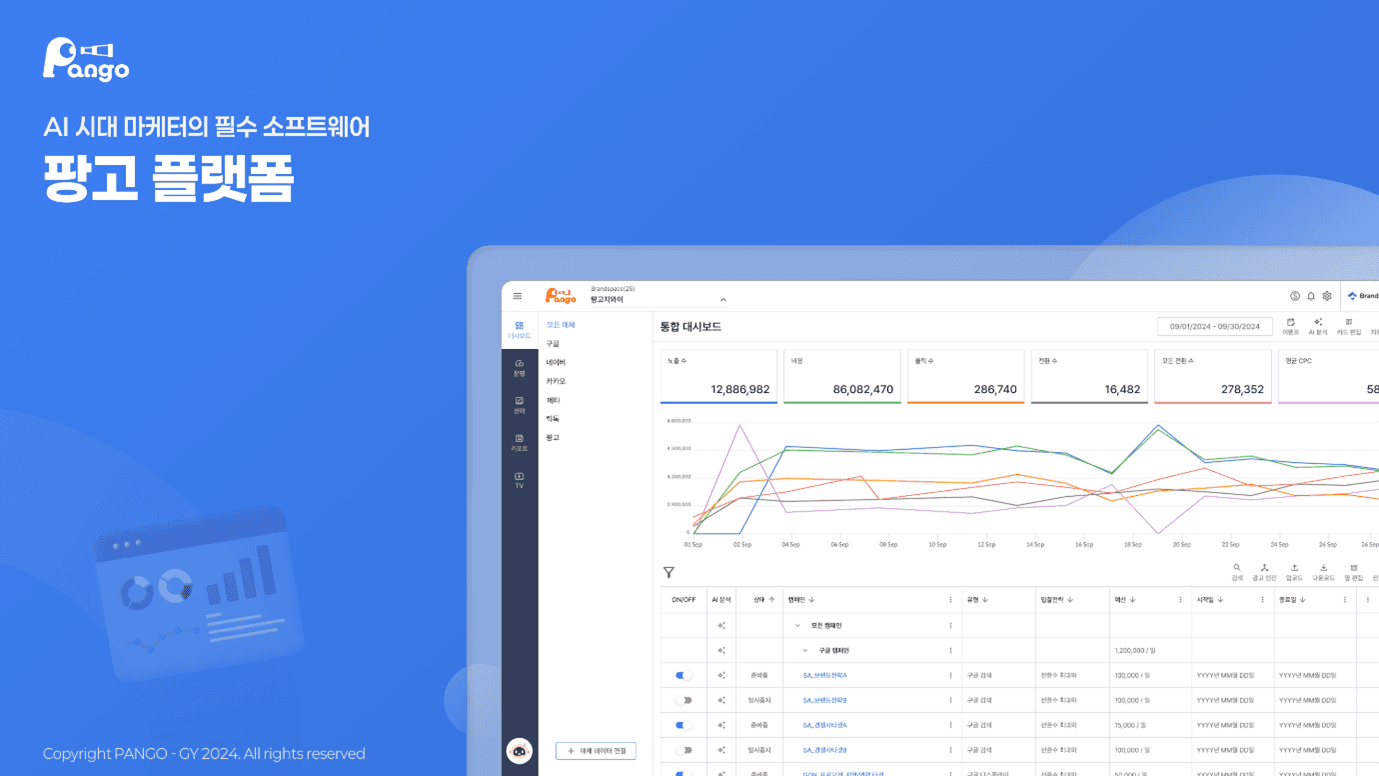Click the orange Pango logo in header
The height and width of the screenshot is (776, 1379).
pos(561,296)
